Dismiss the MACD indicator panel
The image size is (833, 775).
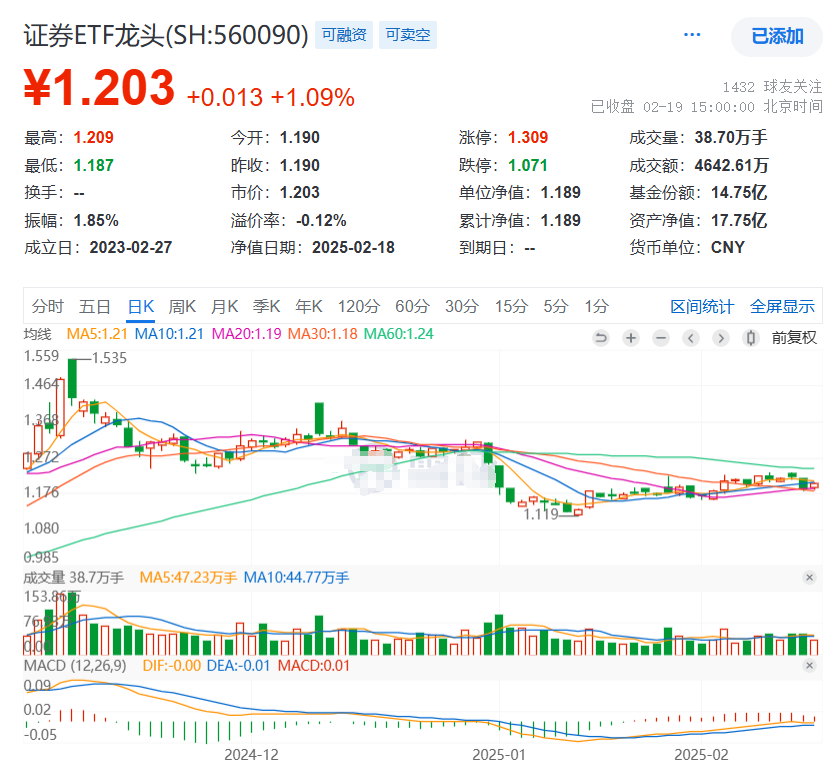click(x=810, y=663)
